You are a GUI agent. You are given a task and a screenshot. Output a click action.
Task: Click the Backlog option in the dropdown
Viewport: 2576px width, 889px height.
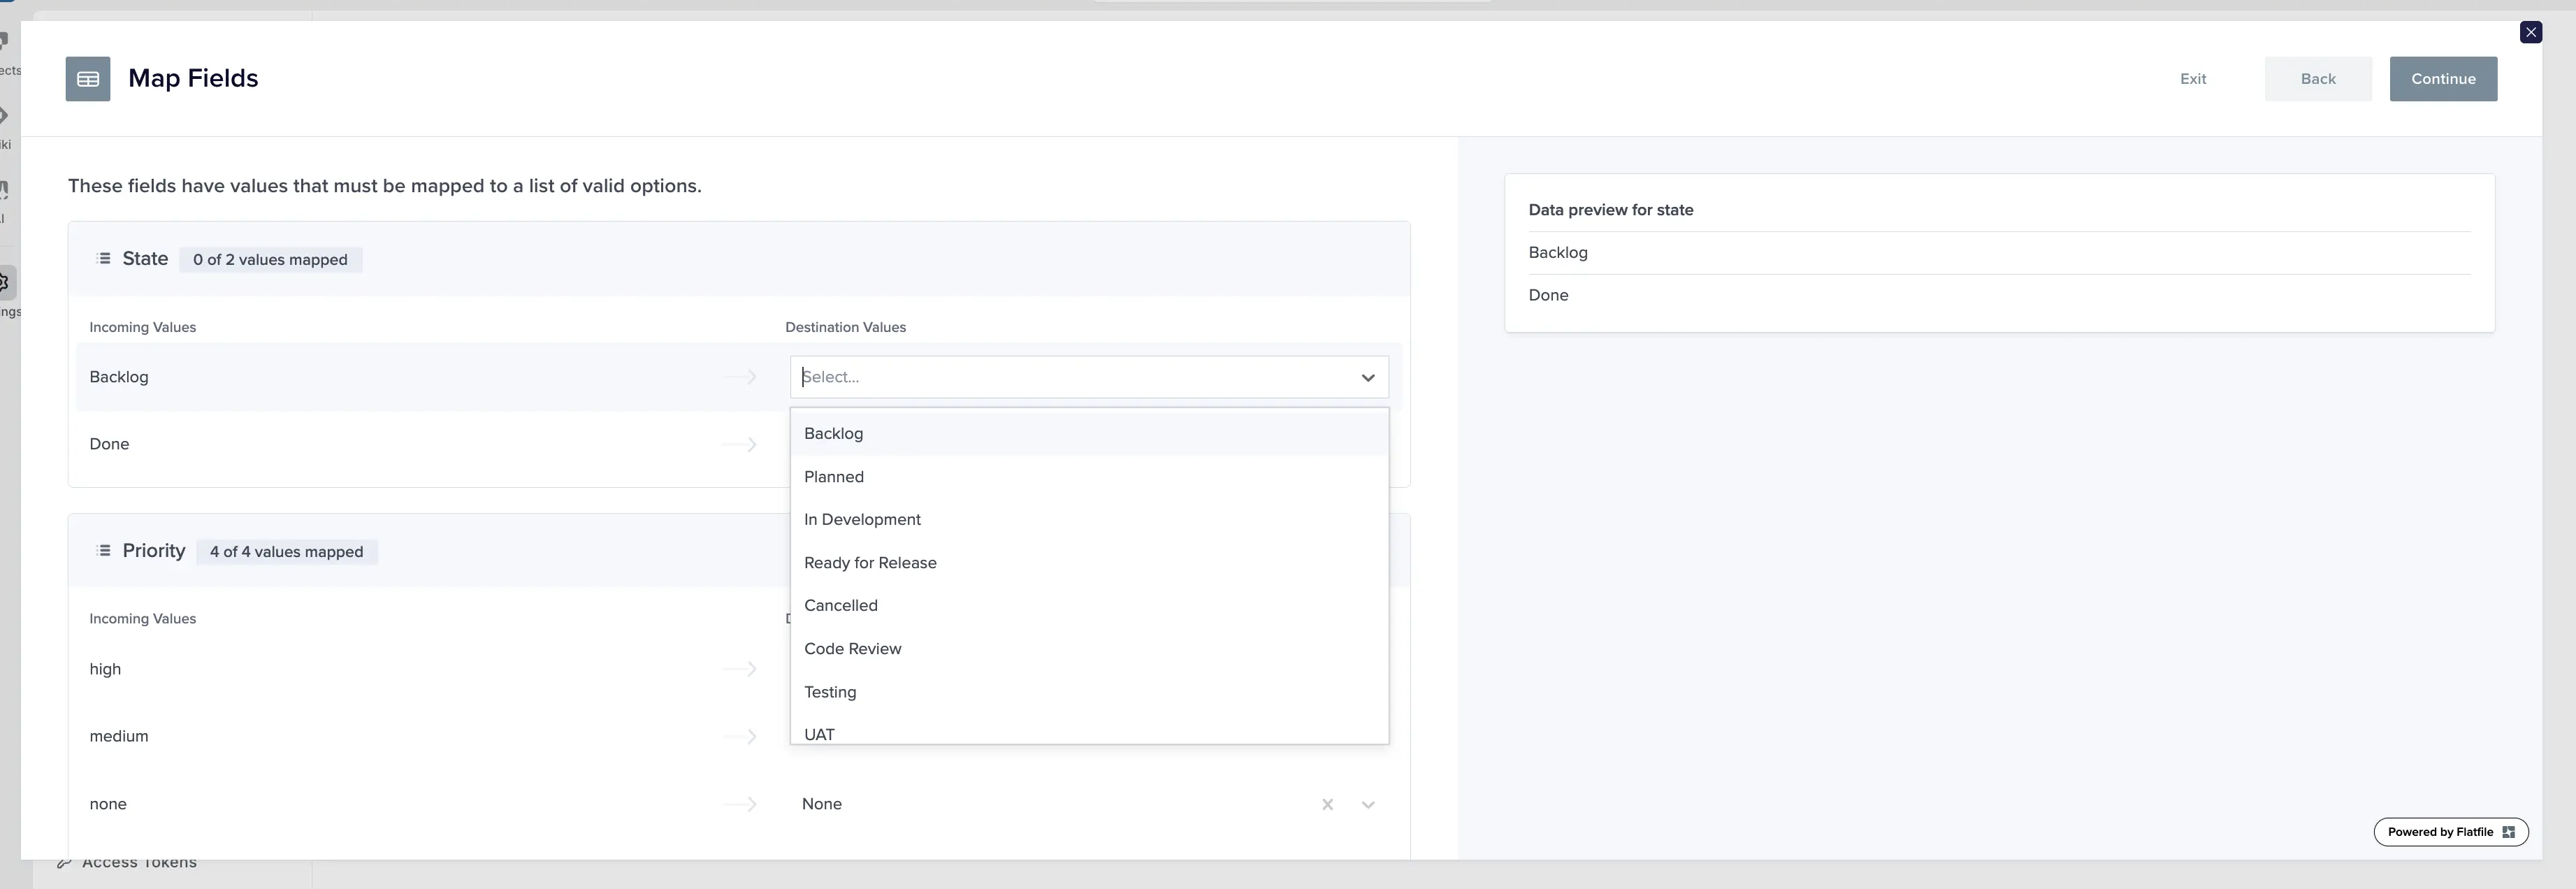pos(833,433)
